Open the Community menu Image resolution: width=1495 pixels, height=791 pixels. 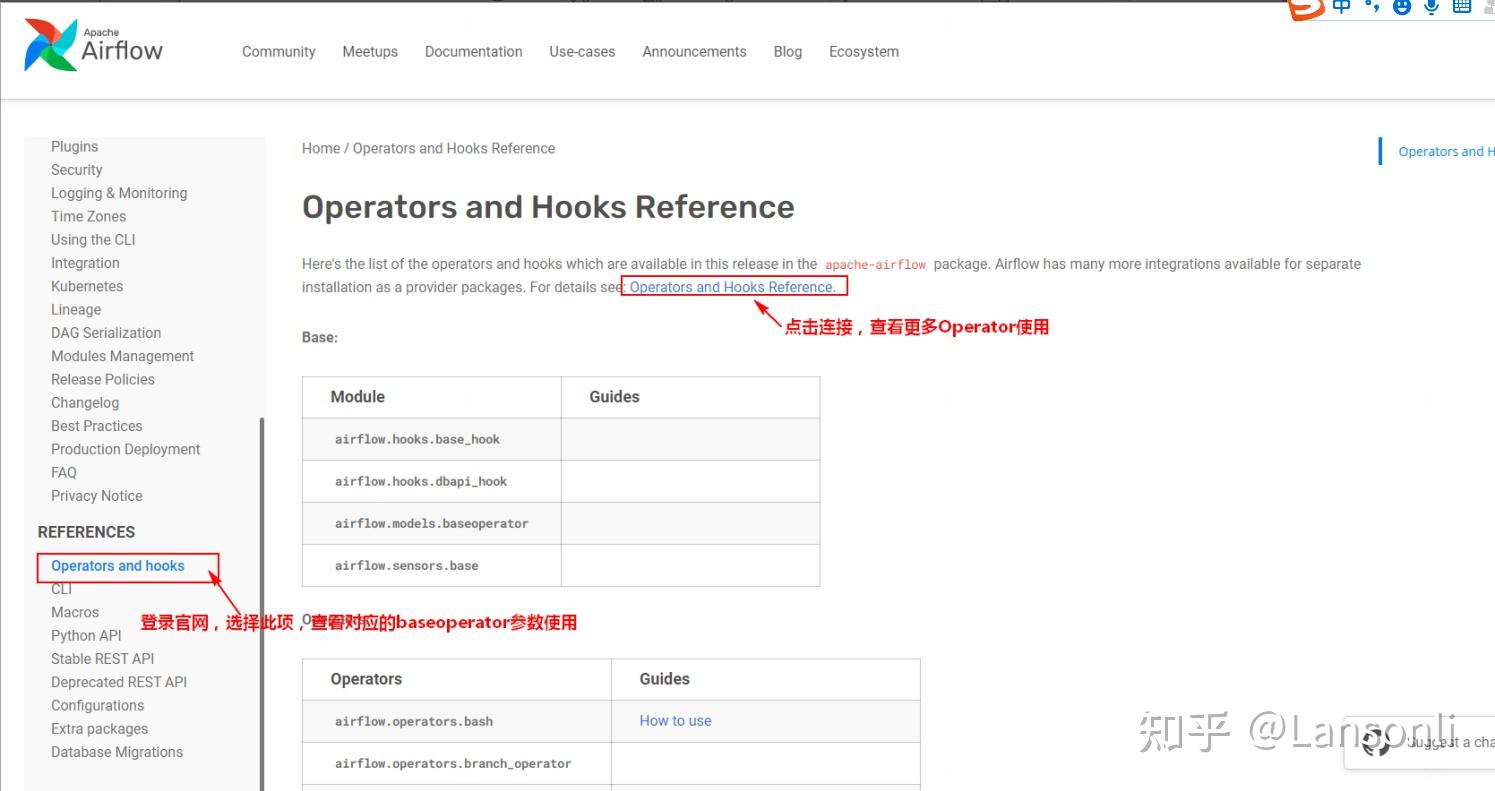click(x=279, y=52)
